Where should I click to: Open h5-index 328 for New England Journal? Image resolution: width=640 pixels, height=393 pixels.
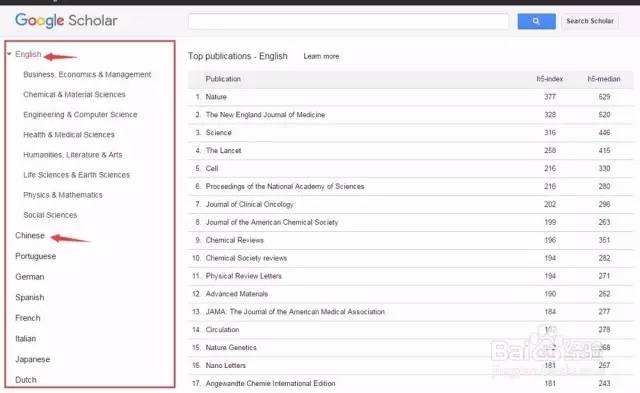[550, 115]
